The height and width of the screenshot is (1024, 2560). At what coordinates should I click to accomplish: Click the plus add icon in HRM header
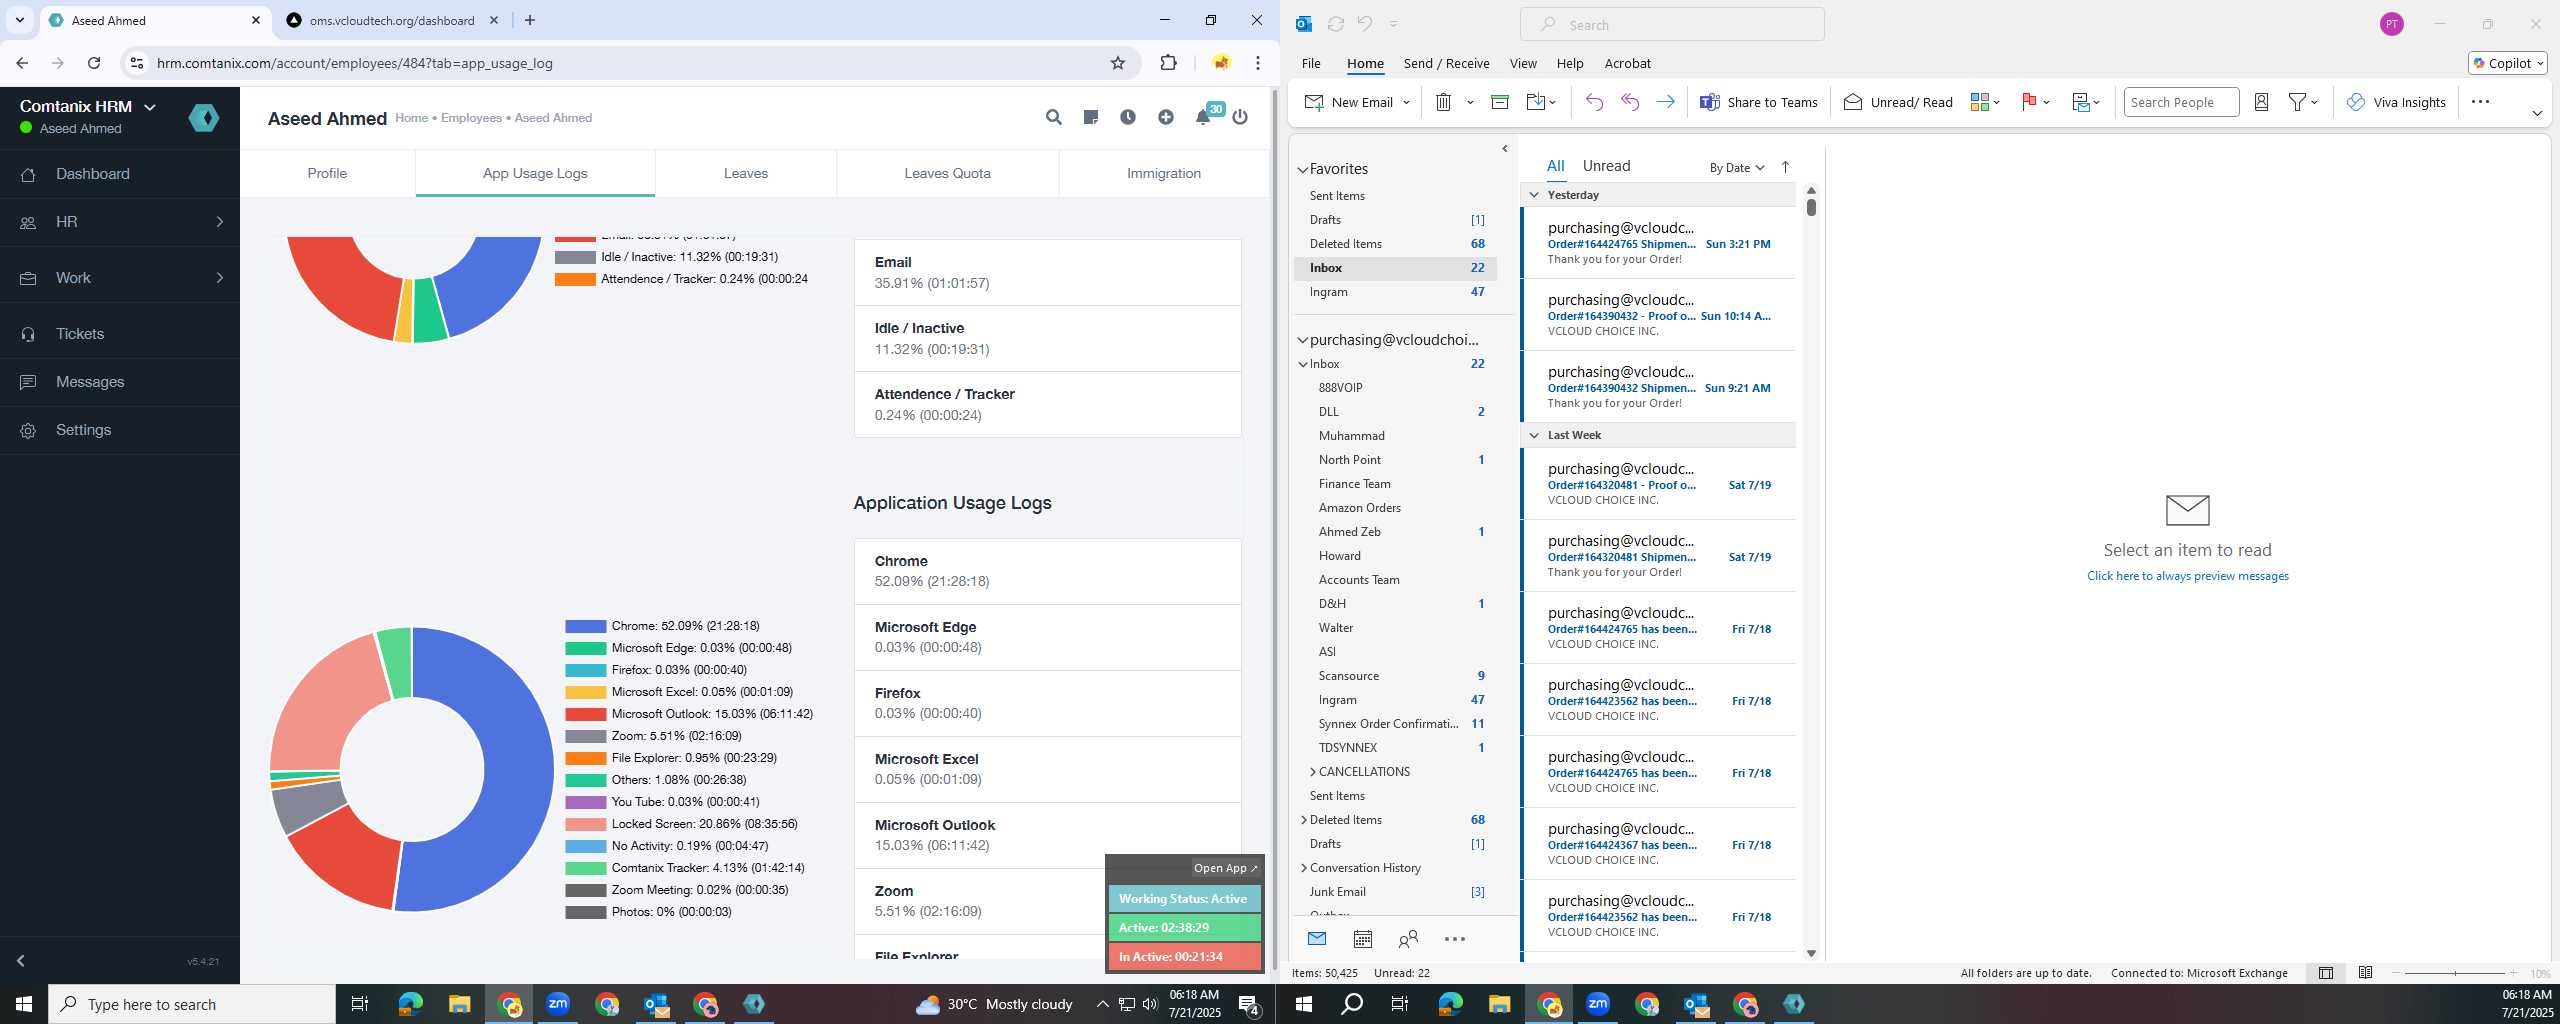tap(1166, 117)
